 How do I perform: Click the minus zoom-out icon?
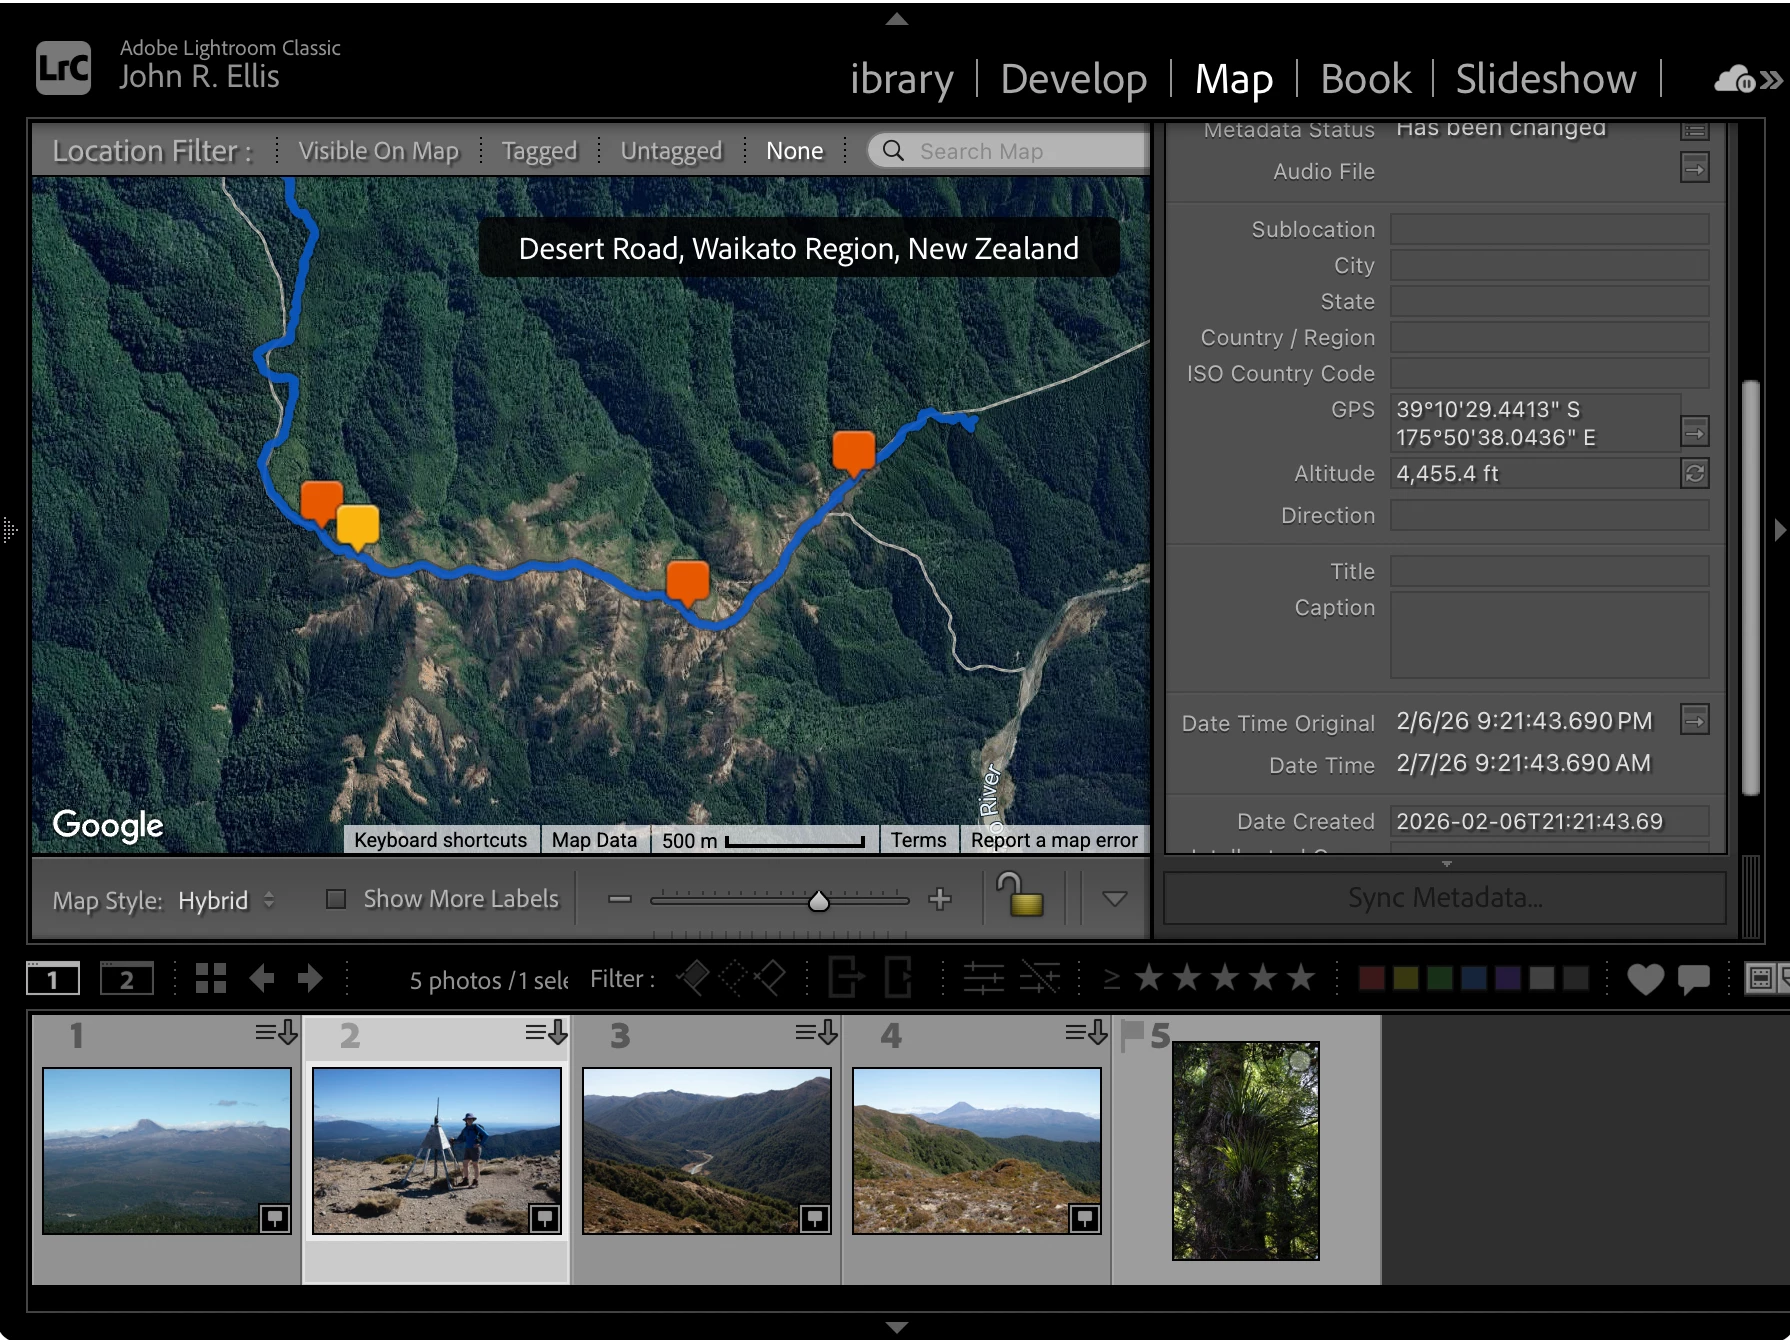click(x=620, y=899)
